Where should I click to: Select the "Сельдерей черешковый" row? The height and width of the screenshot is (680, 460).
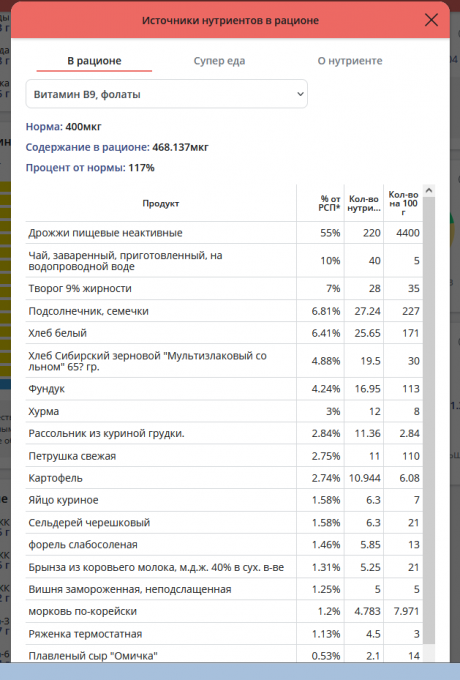pos(224,523)
